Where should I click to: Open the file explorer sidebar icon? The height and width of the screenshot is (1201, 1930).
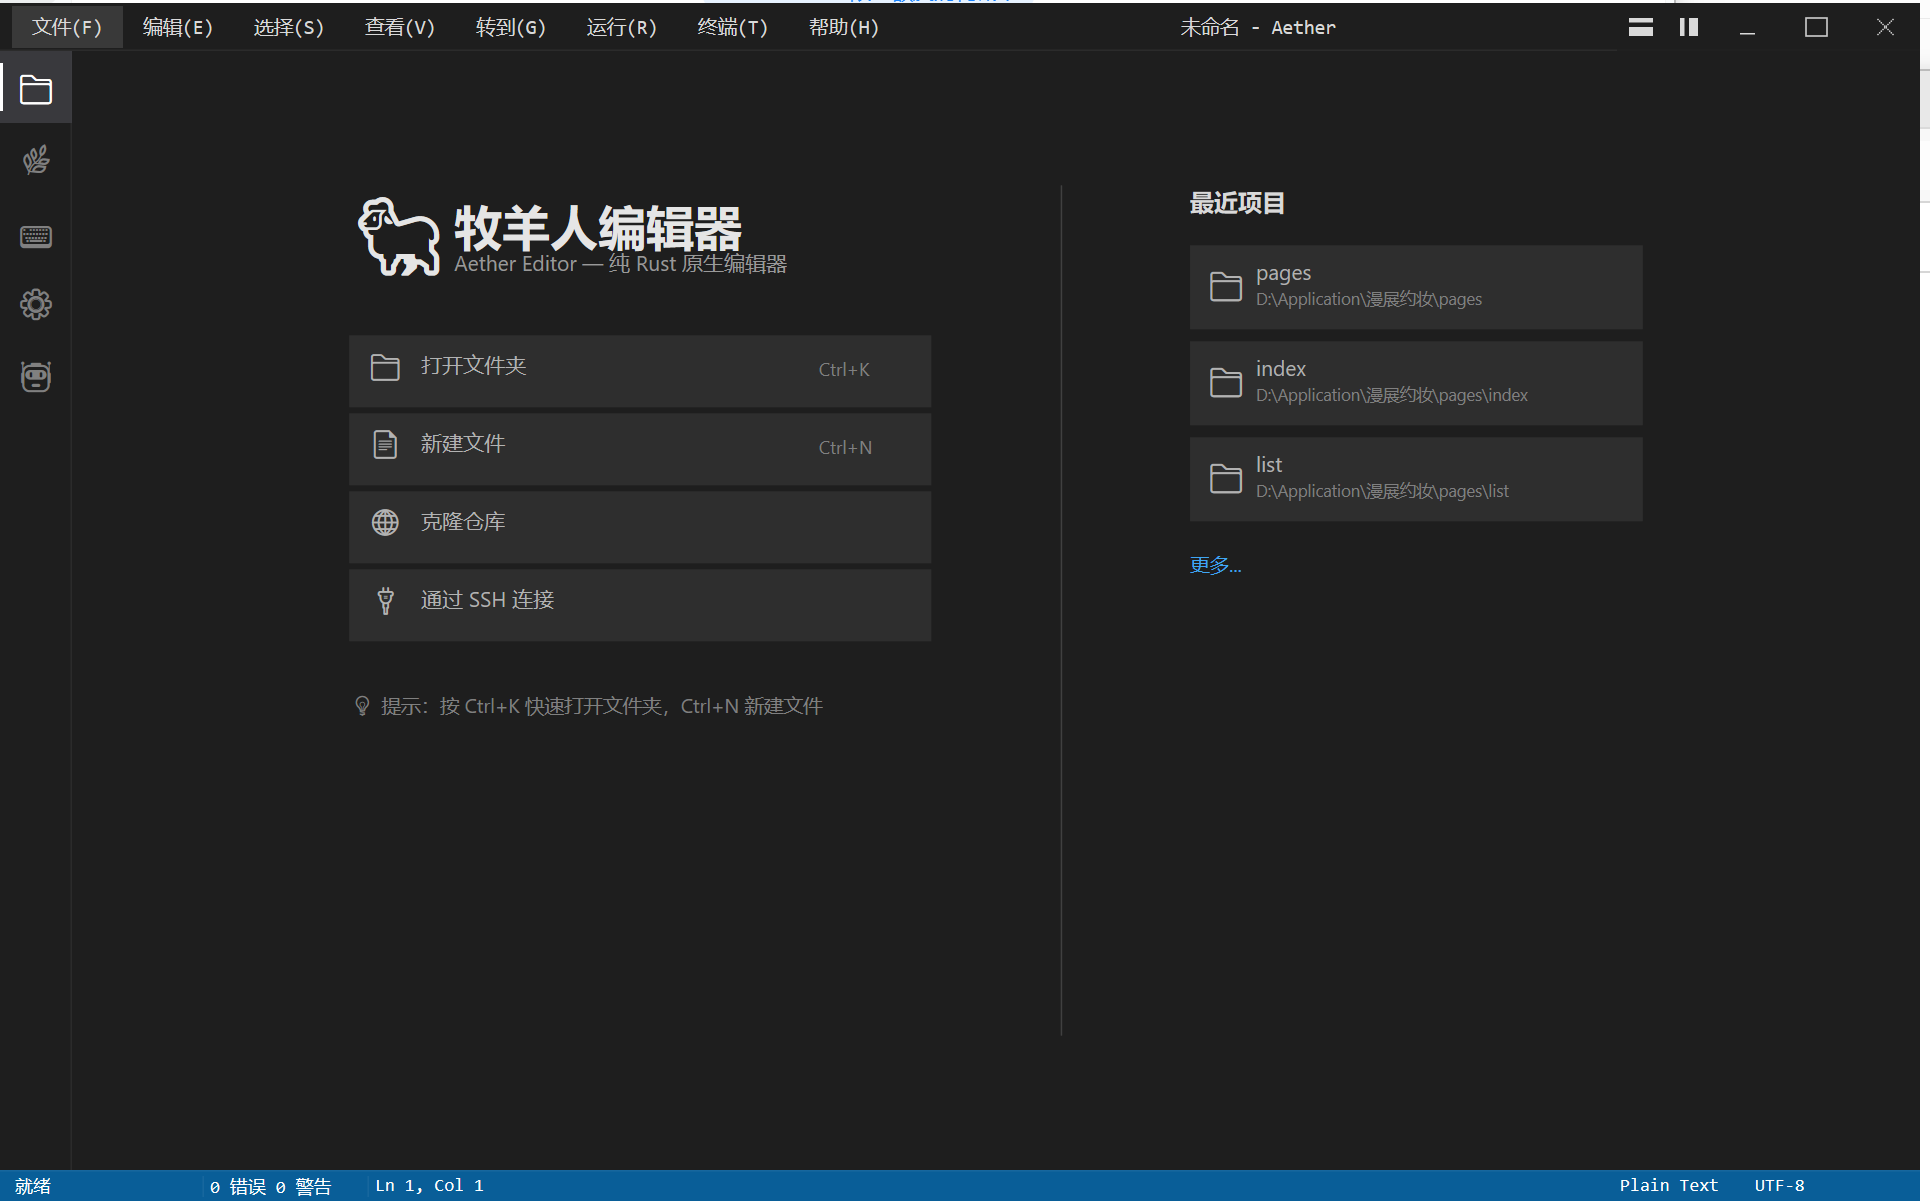tap(36, 90)
